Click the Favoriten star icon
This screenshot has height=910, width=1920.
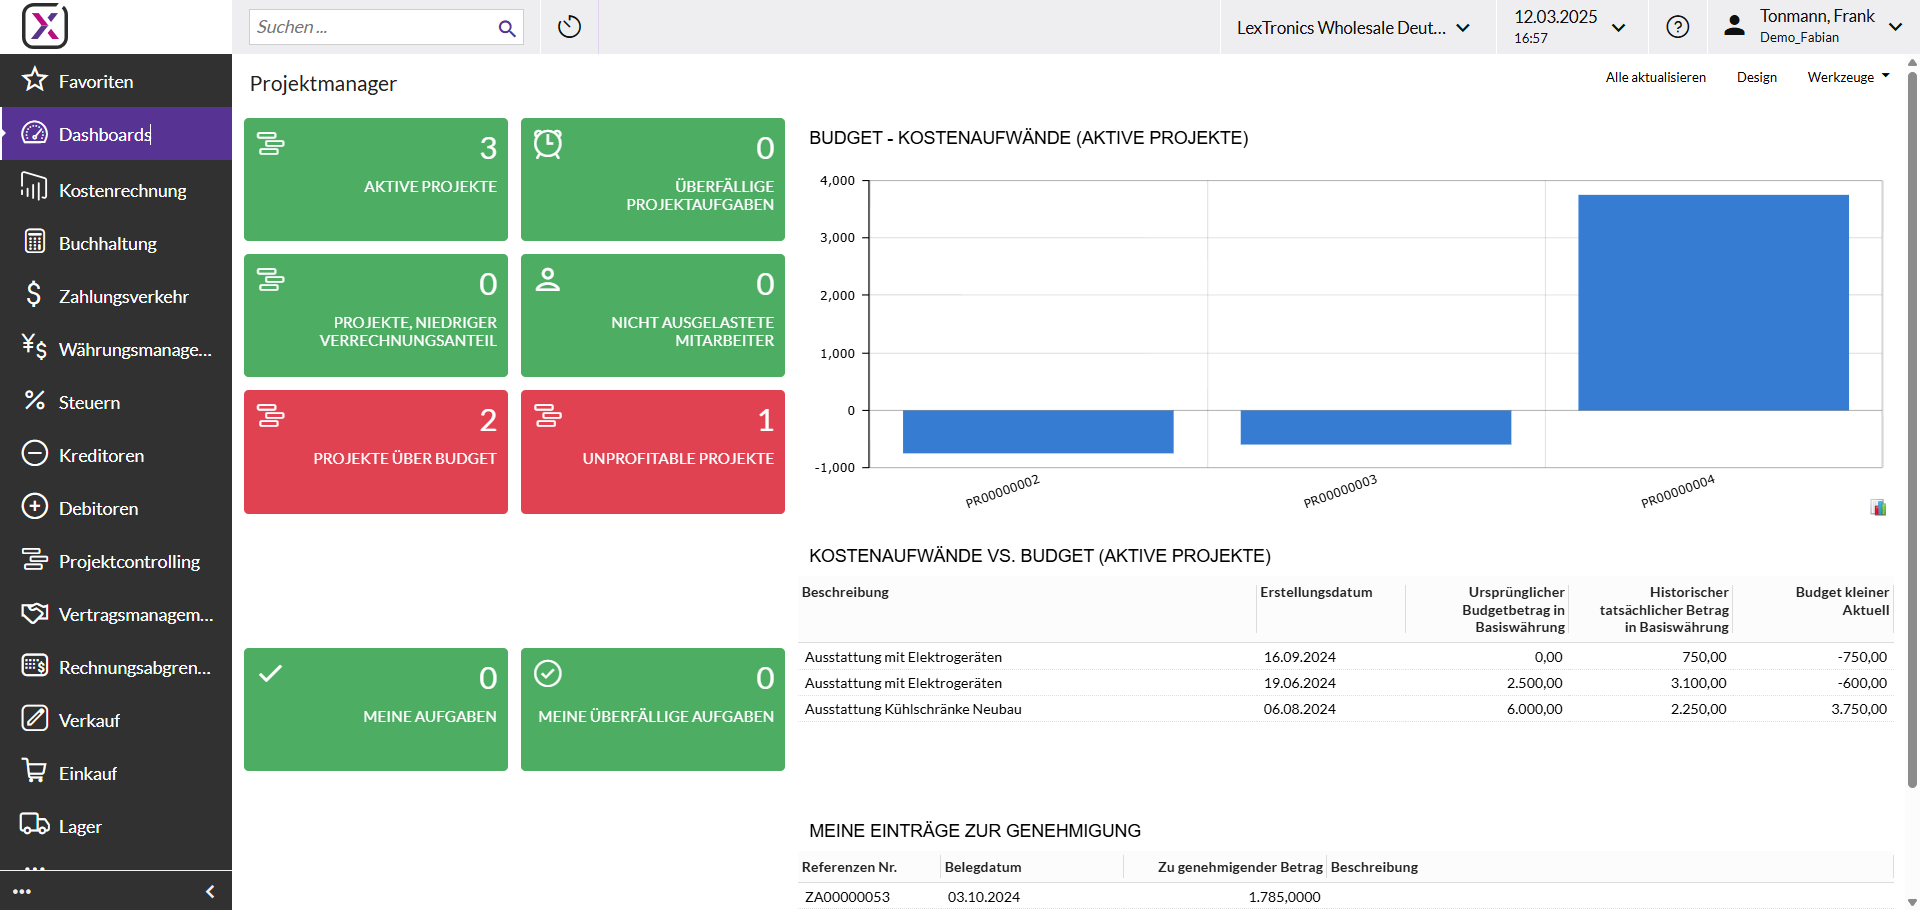point(35,80)
